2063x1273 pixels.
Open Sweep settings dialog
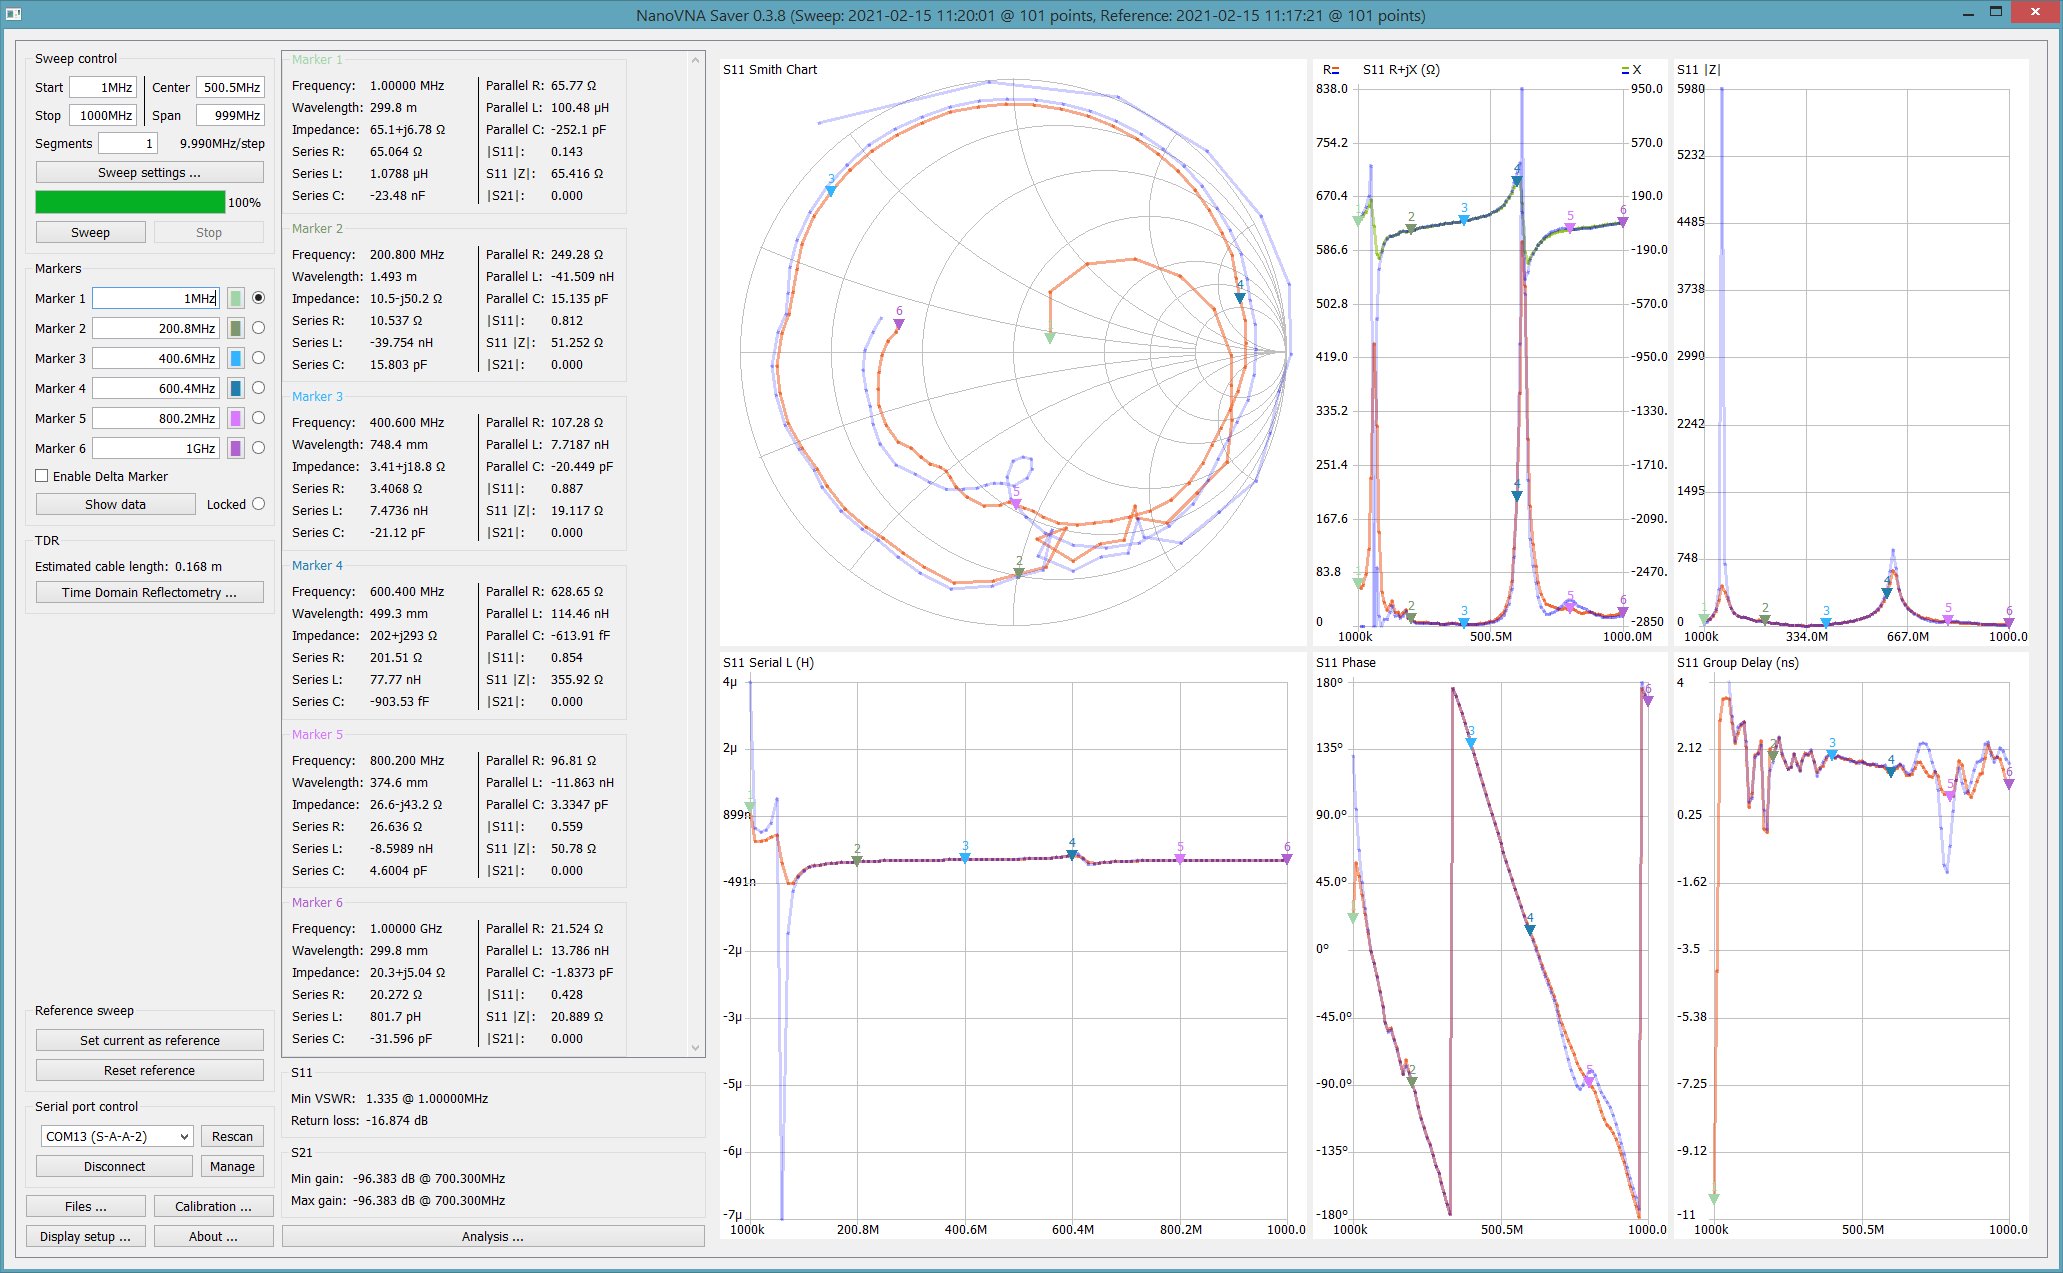point(150,172)
